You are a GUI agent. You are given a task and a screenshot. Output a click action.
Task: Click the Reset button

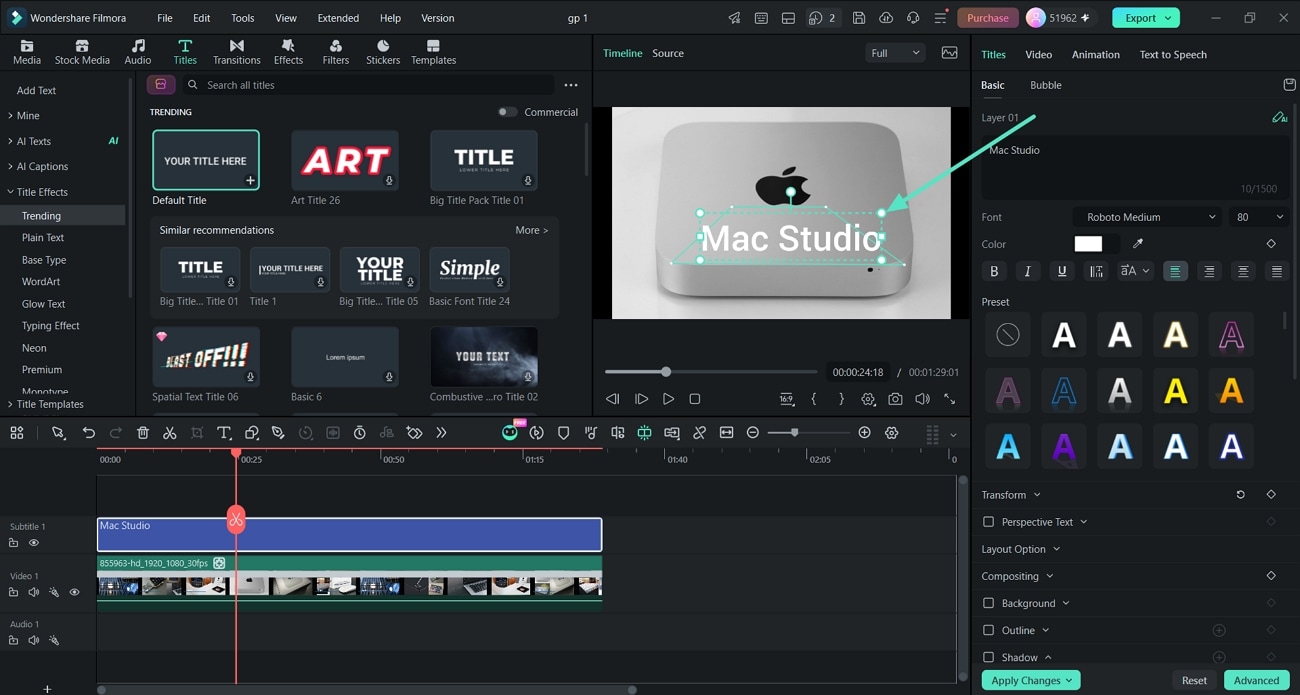[x=1194, y=680]
